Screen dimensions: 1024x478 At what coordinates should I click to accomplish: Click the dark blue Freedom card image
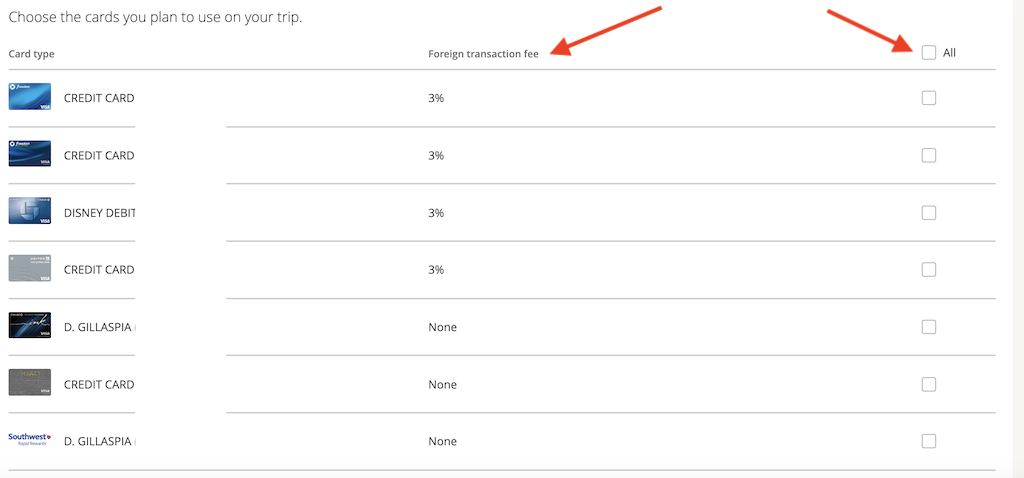tap(30, 154)
